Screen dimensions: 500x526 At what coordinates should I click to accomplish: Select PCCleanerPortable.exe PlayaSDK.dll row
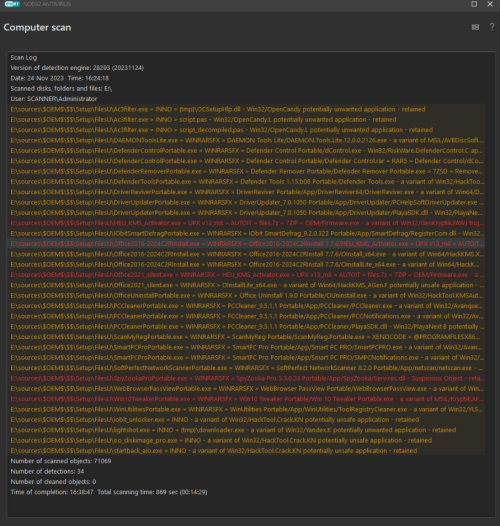tap(246, 327)
